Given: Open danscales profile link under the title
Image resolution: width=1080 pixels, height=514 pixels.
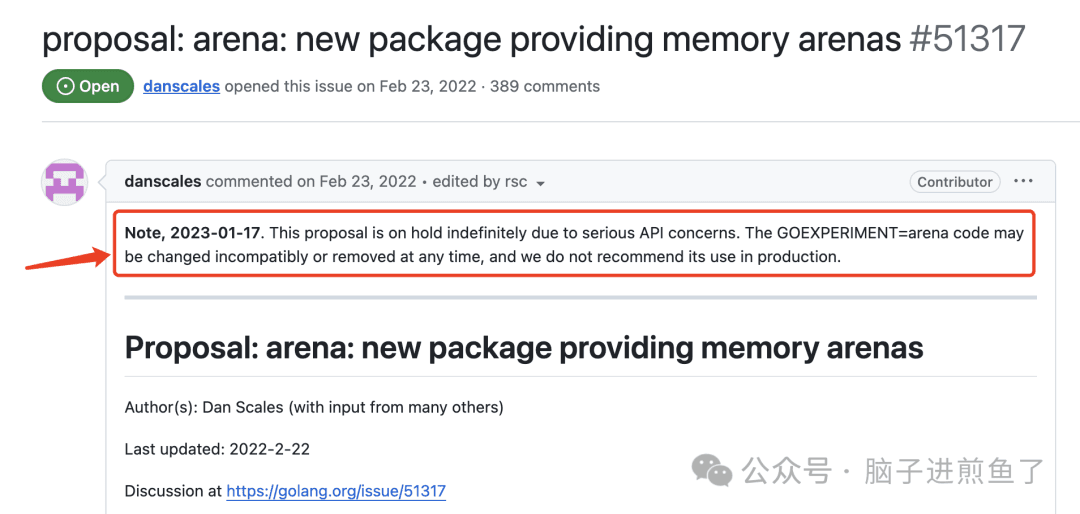Looking at the screenshot, I should point(182,87).
